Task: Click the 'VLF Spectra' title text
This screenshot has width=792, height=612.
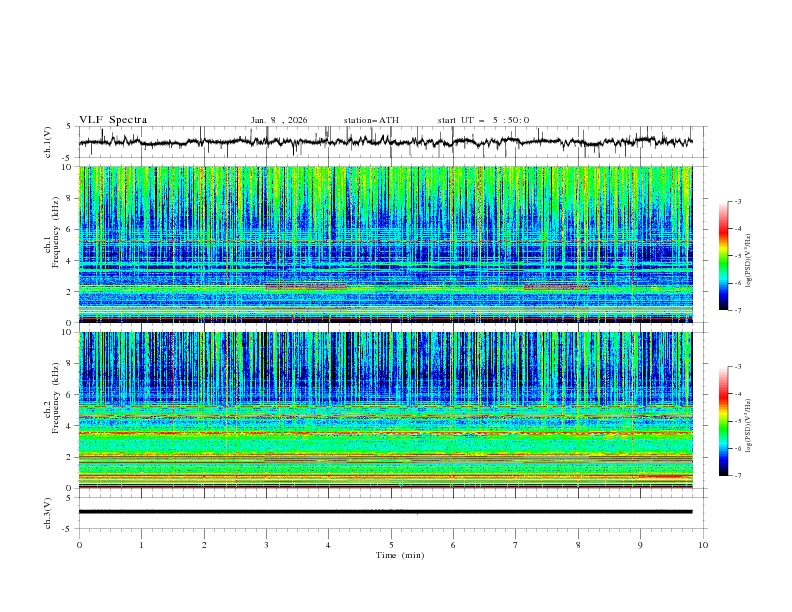Action: tap(113, 120)
